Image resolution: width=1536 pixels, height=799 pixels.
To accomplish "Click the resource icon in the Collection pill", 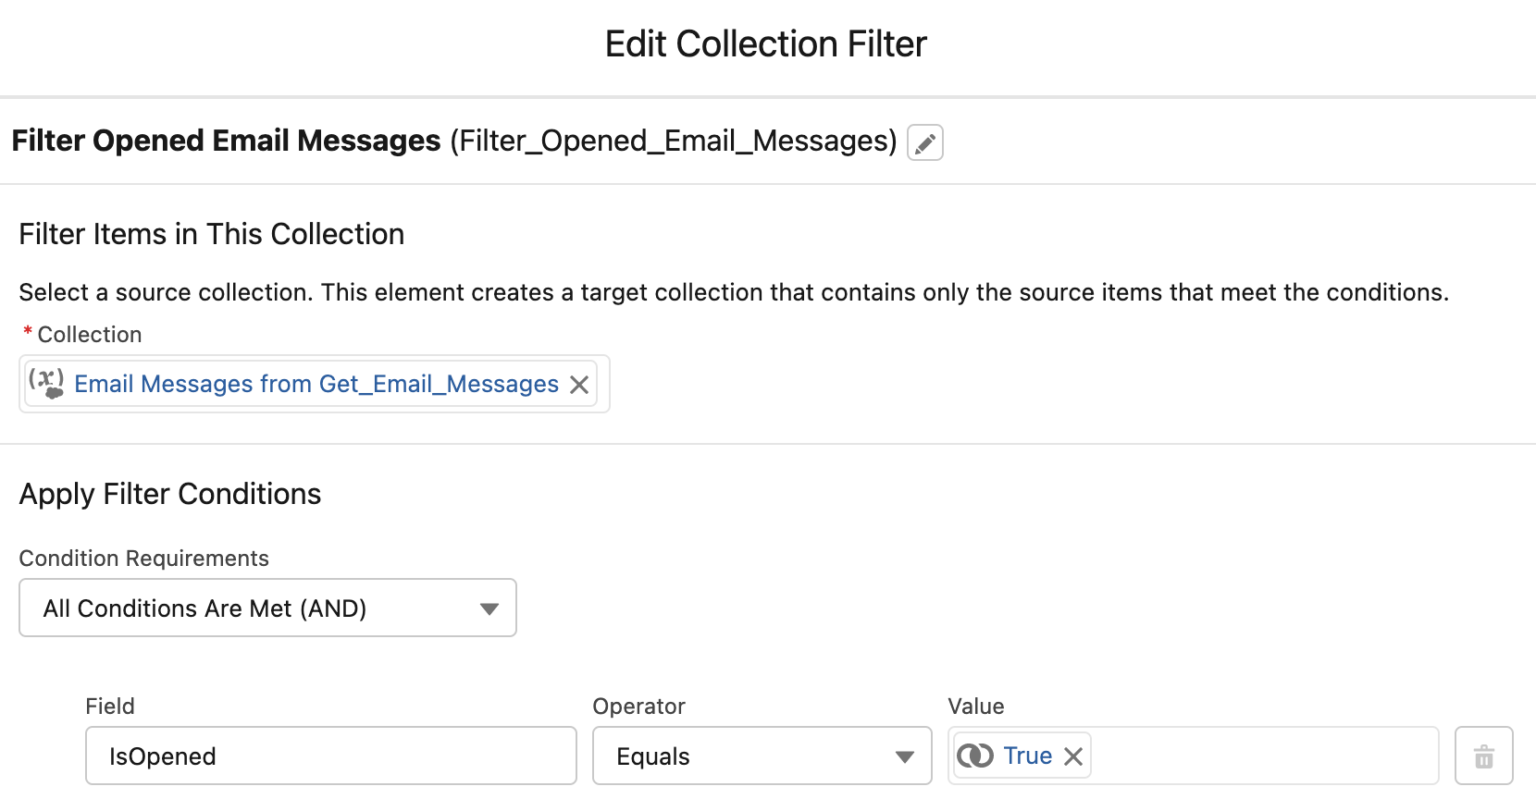I will (x=47, y=383).
